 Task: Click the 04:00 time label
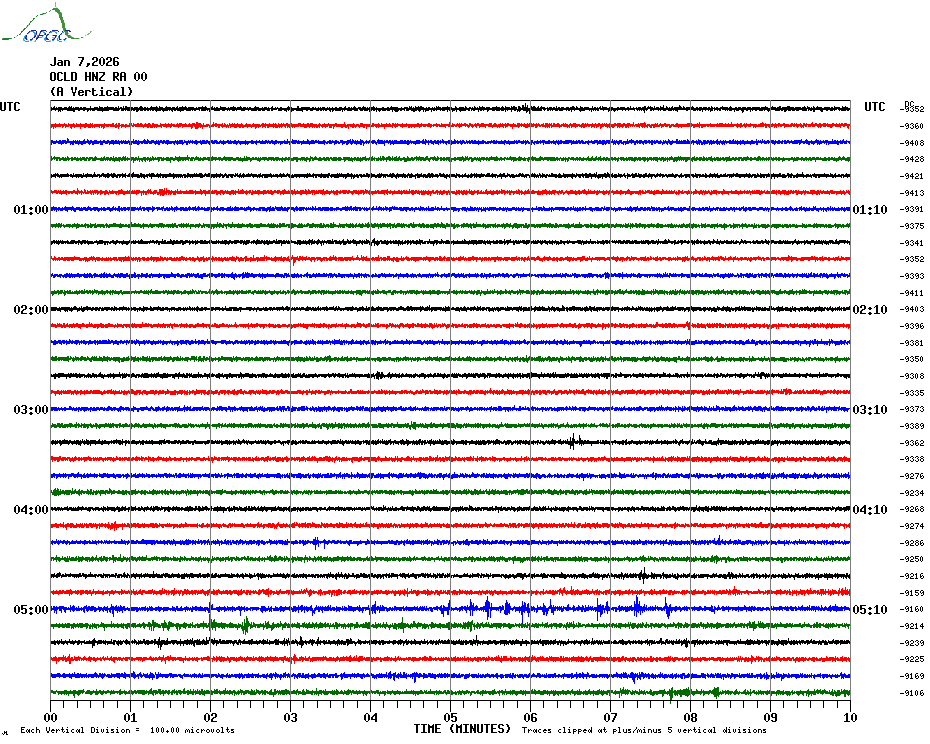pos(31,510)
